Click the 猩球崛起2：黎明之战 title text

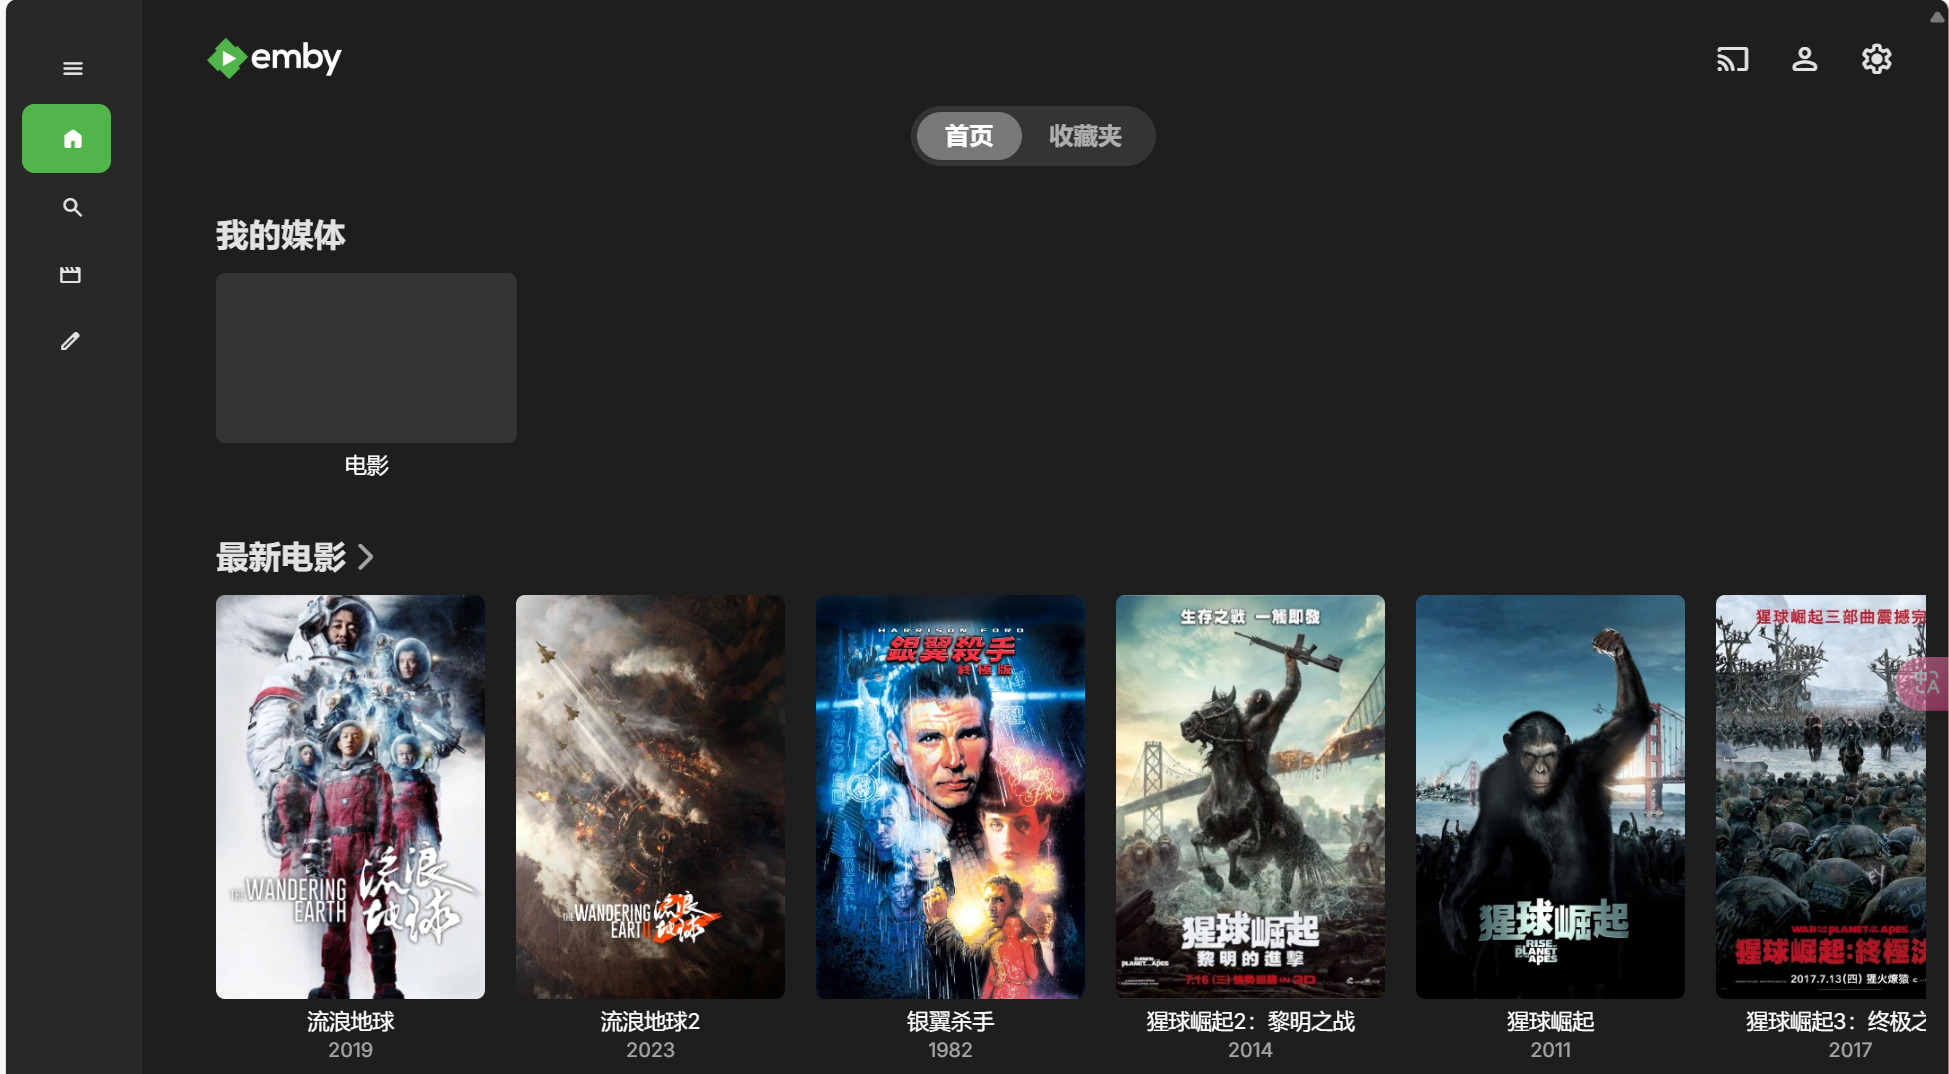(x=1250, y=1021)
